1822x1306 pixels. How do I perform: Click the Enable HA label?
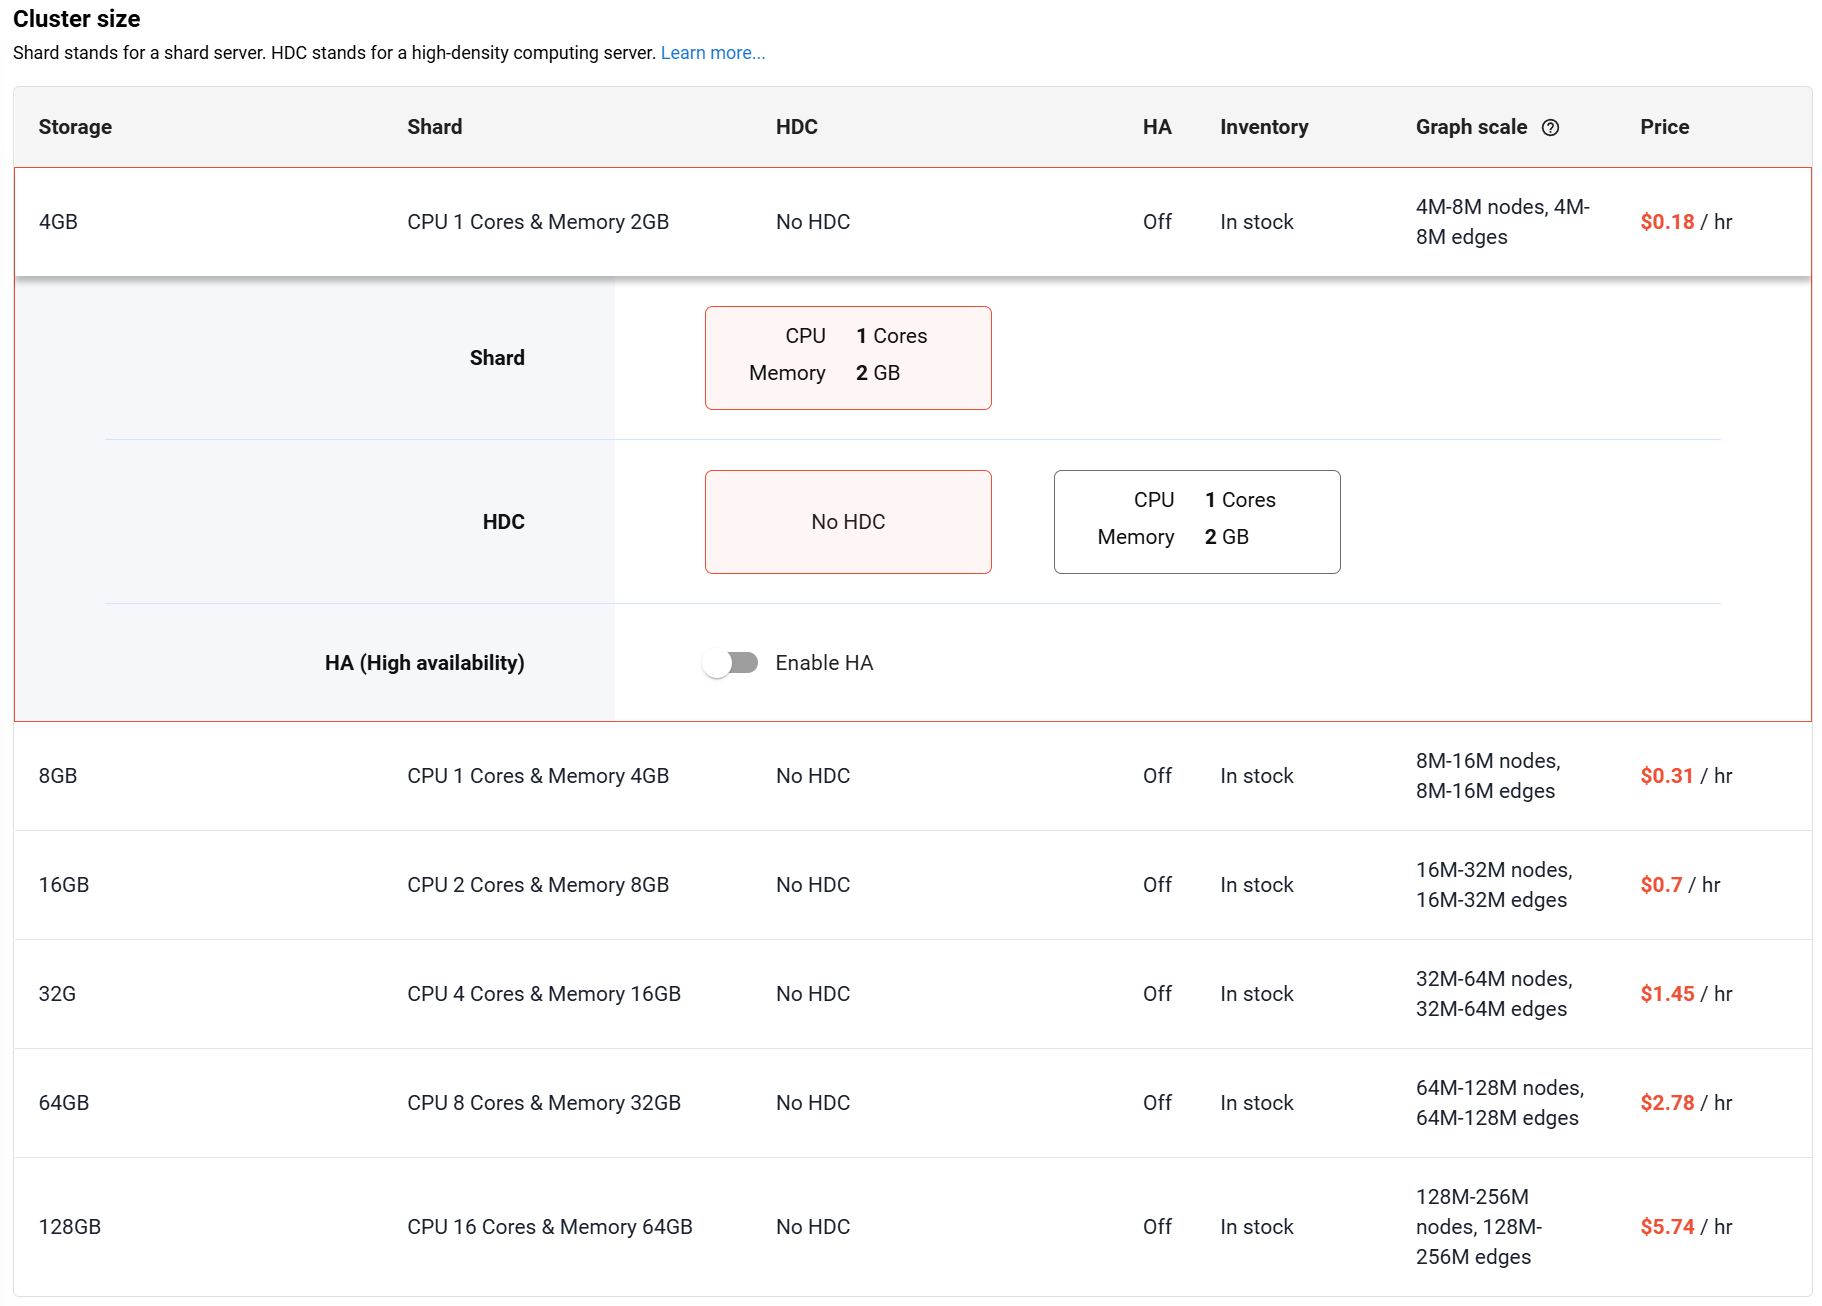(x=824, y=663)
